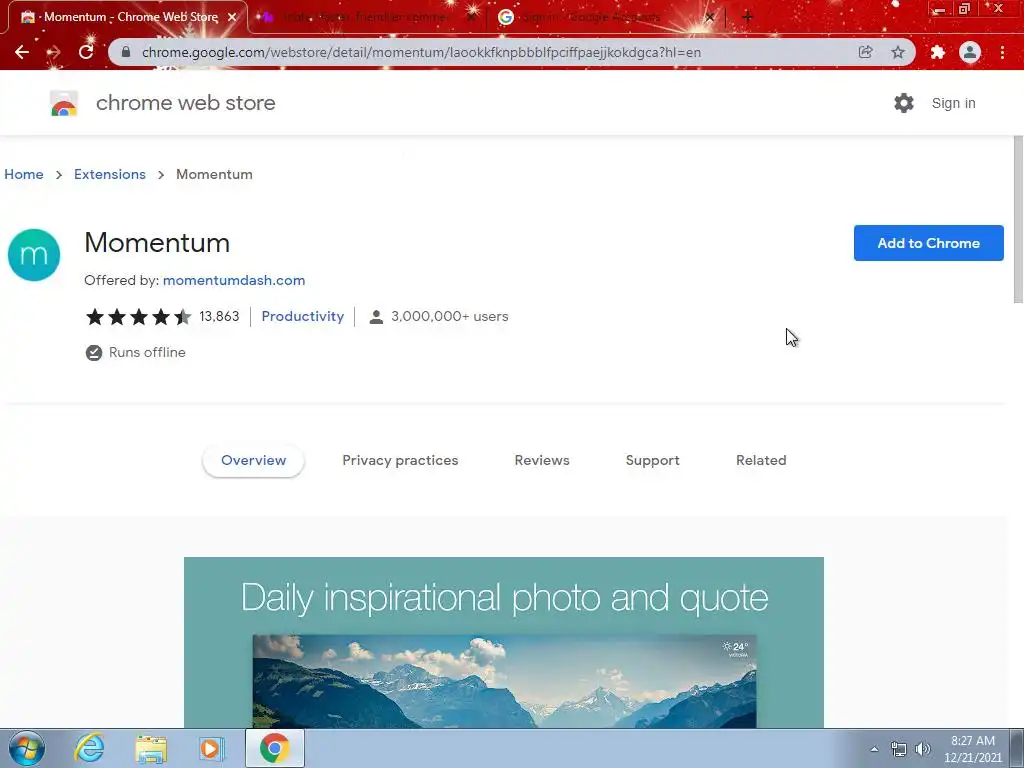Open Chrome's three-dot menu

(x=1002, y=52)
